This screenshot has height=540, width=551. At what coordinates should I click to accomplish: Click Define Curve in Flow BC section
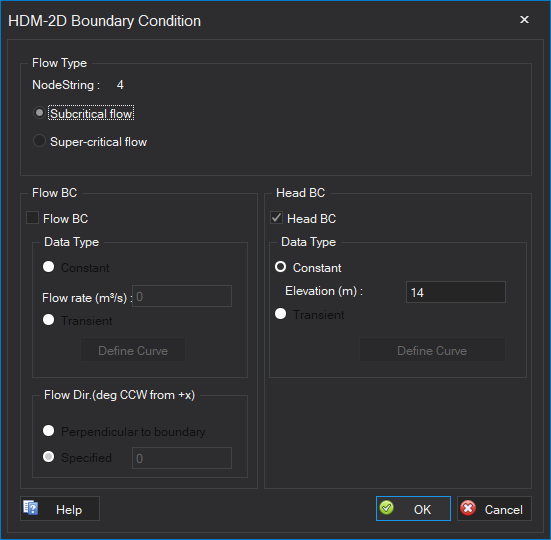[133, 350]
